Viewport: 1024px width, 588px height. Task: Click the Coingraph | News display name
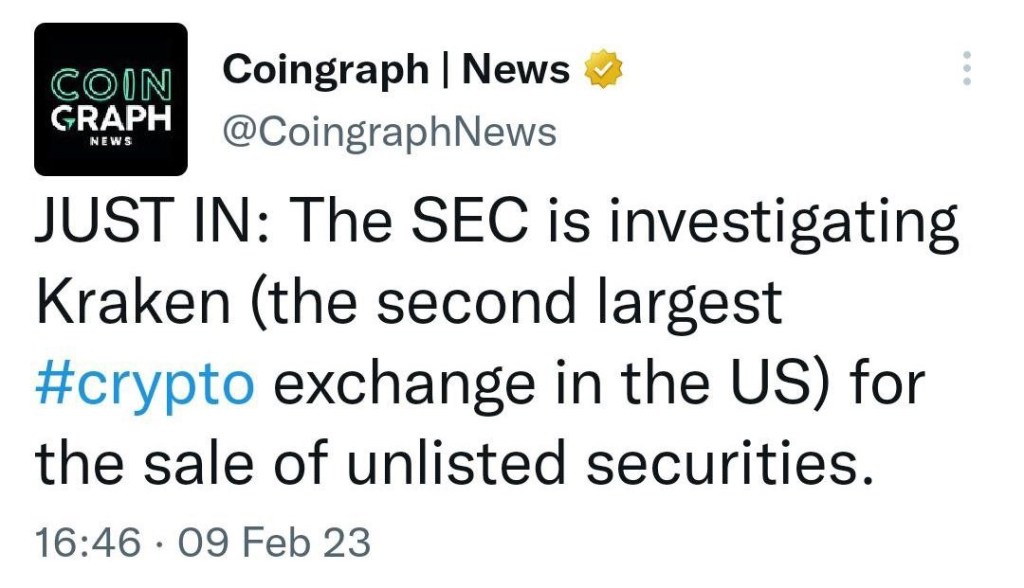point(396,70)
